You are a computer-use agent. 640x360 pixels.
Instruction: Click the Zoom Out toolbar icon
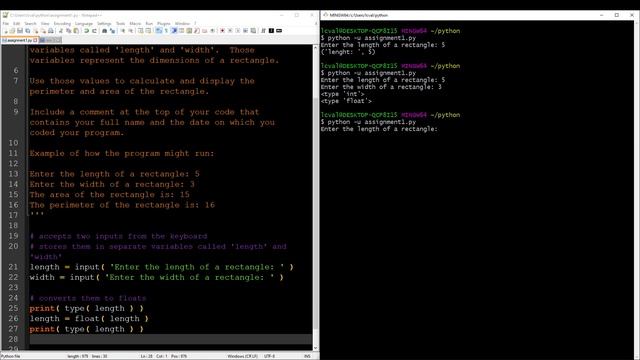pos(131,31)
